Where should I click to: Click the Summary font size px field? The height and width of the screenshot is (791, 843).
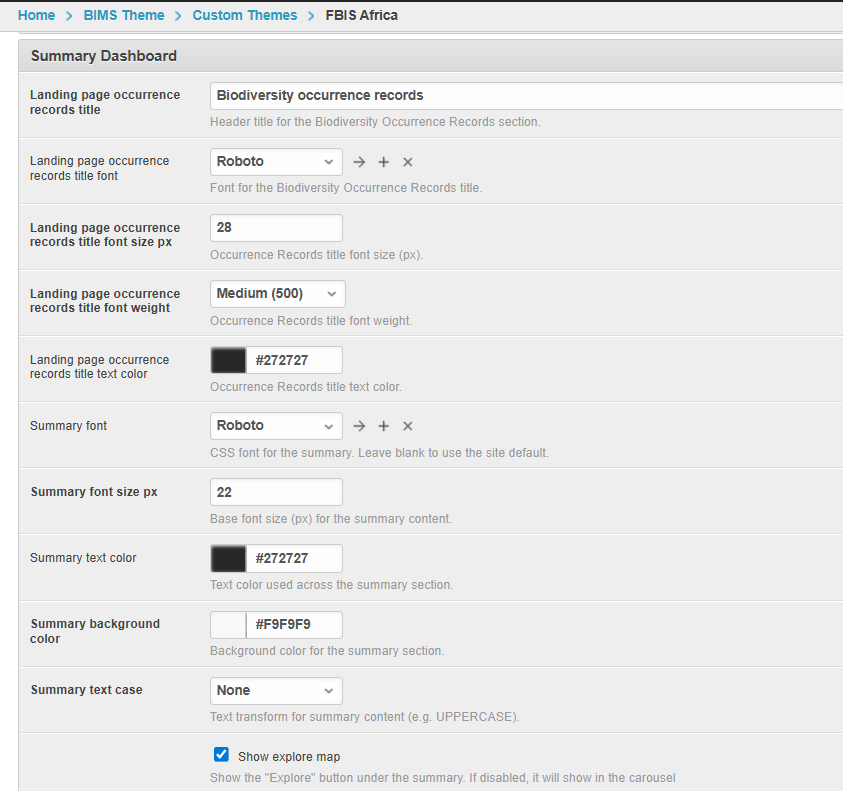276,492
